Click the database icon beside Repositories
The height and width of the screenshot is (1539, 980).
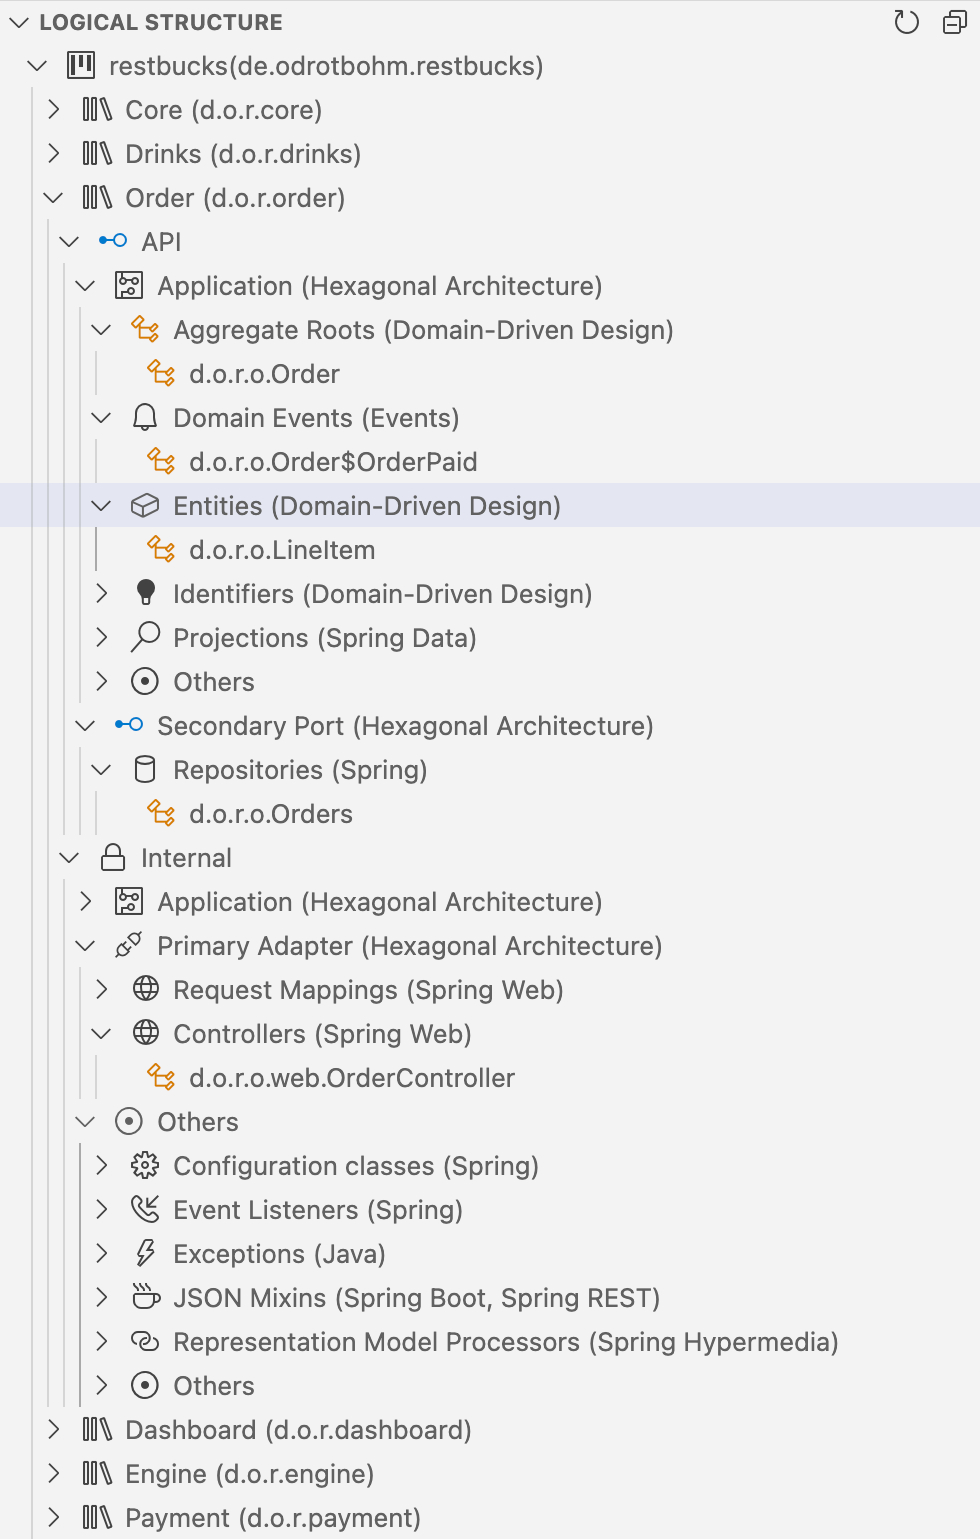coord(145,770)
